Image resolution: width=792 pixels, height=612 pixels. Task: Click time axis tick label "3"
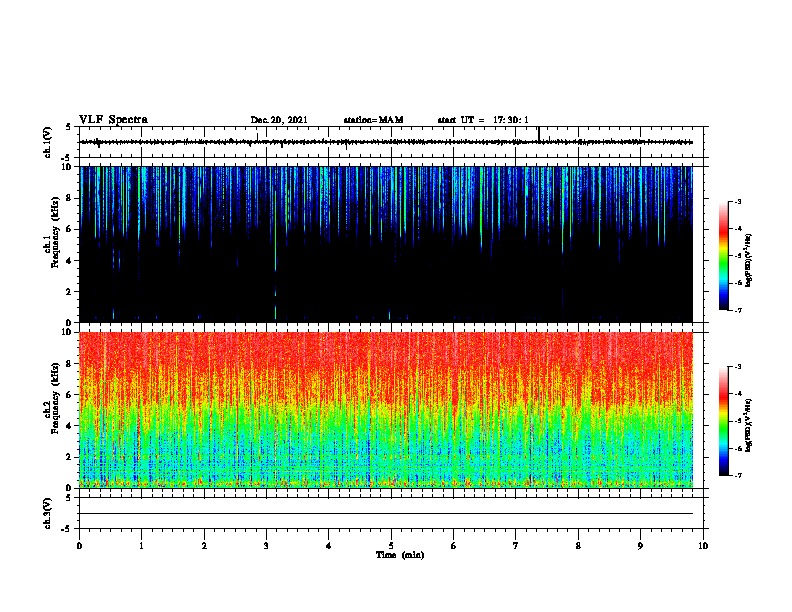point(266,546)
